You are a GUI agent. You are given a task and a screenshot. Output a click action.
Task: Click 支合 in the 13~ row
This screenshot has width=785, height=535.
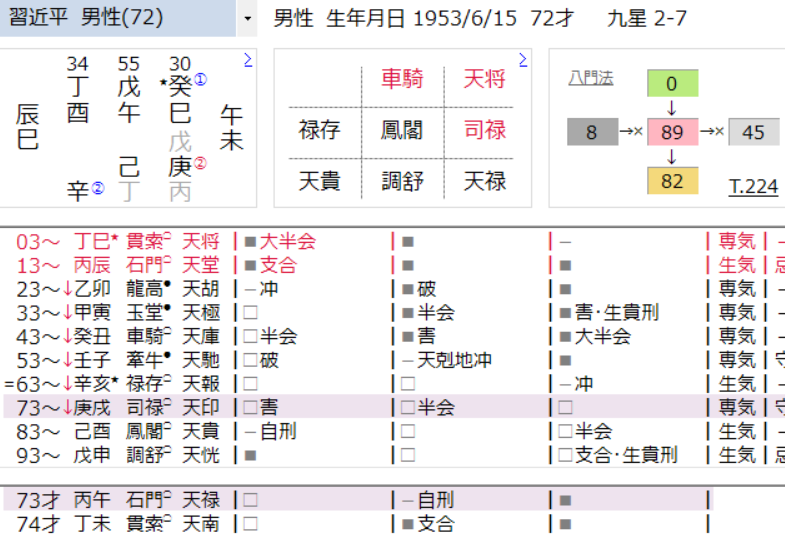(x=278, y=265)
